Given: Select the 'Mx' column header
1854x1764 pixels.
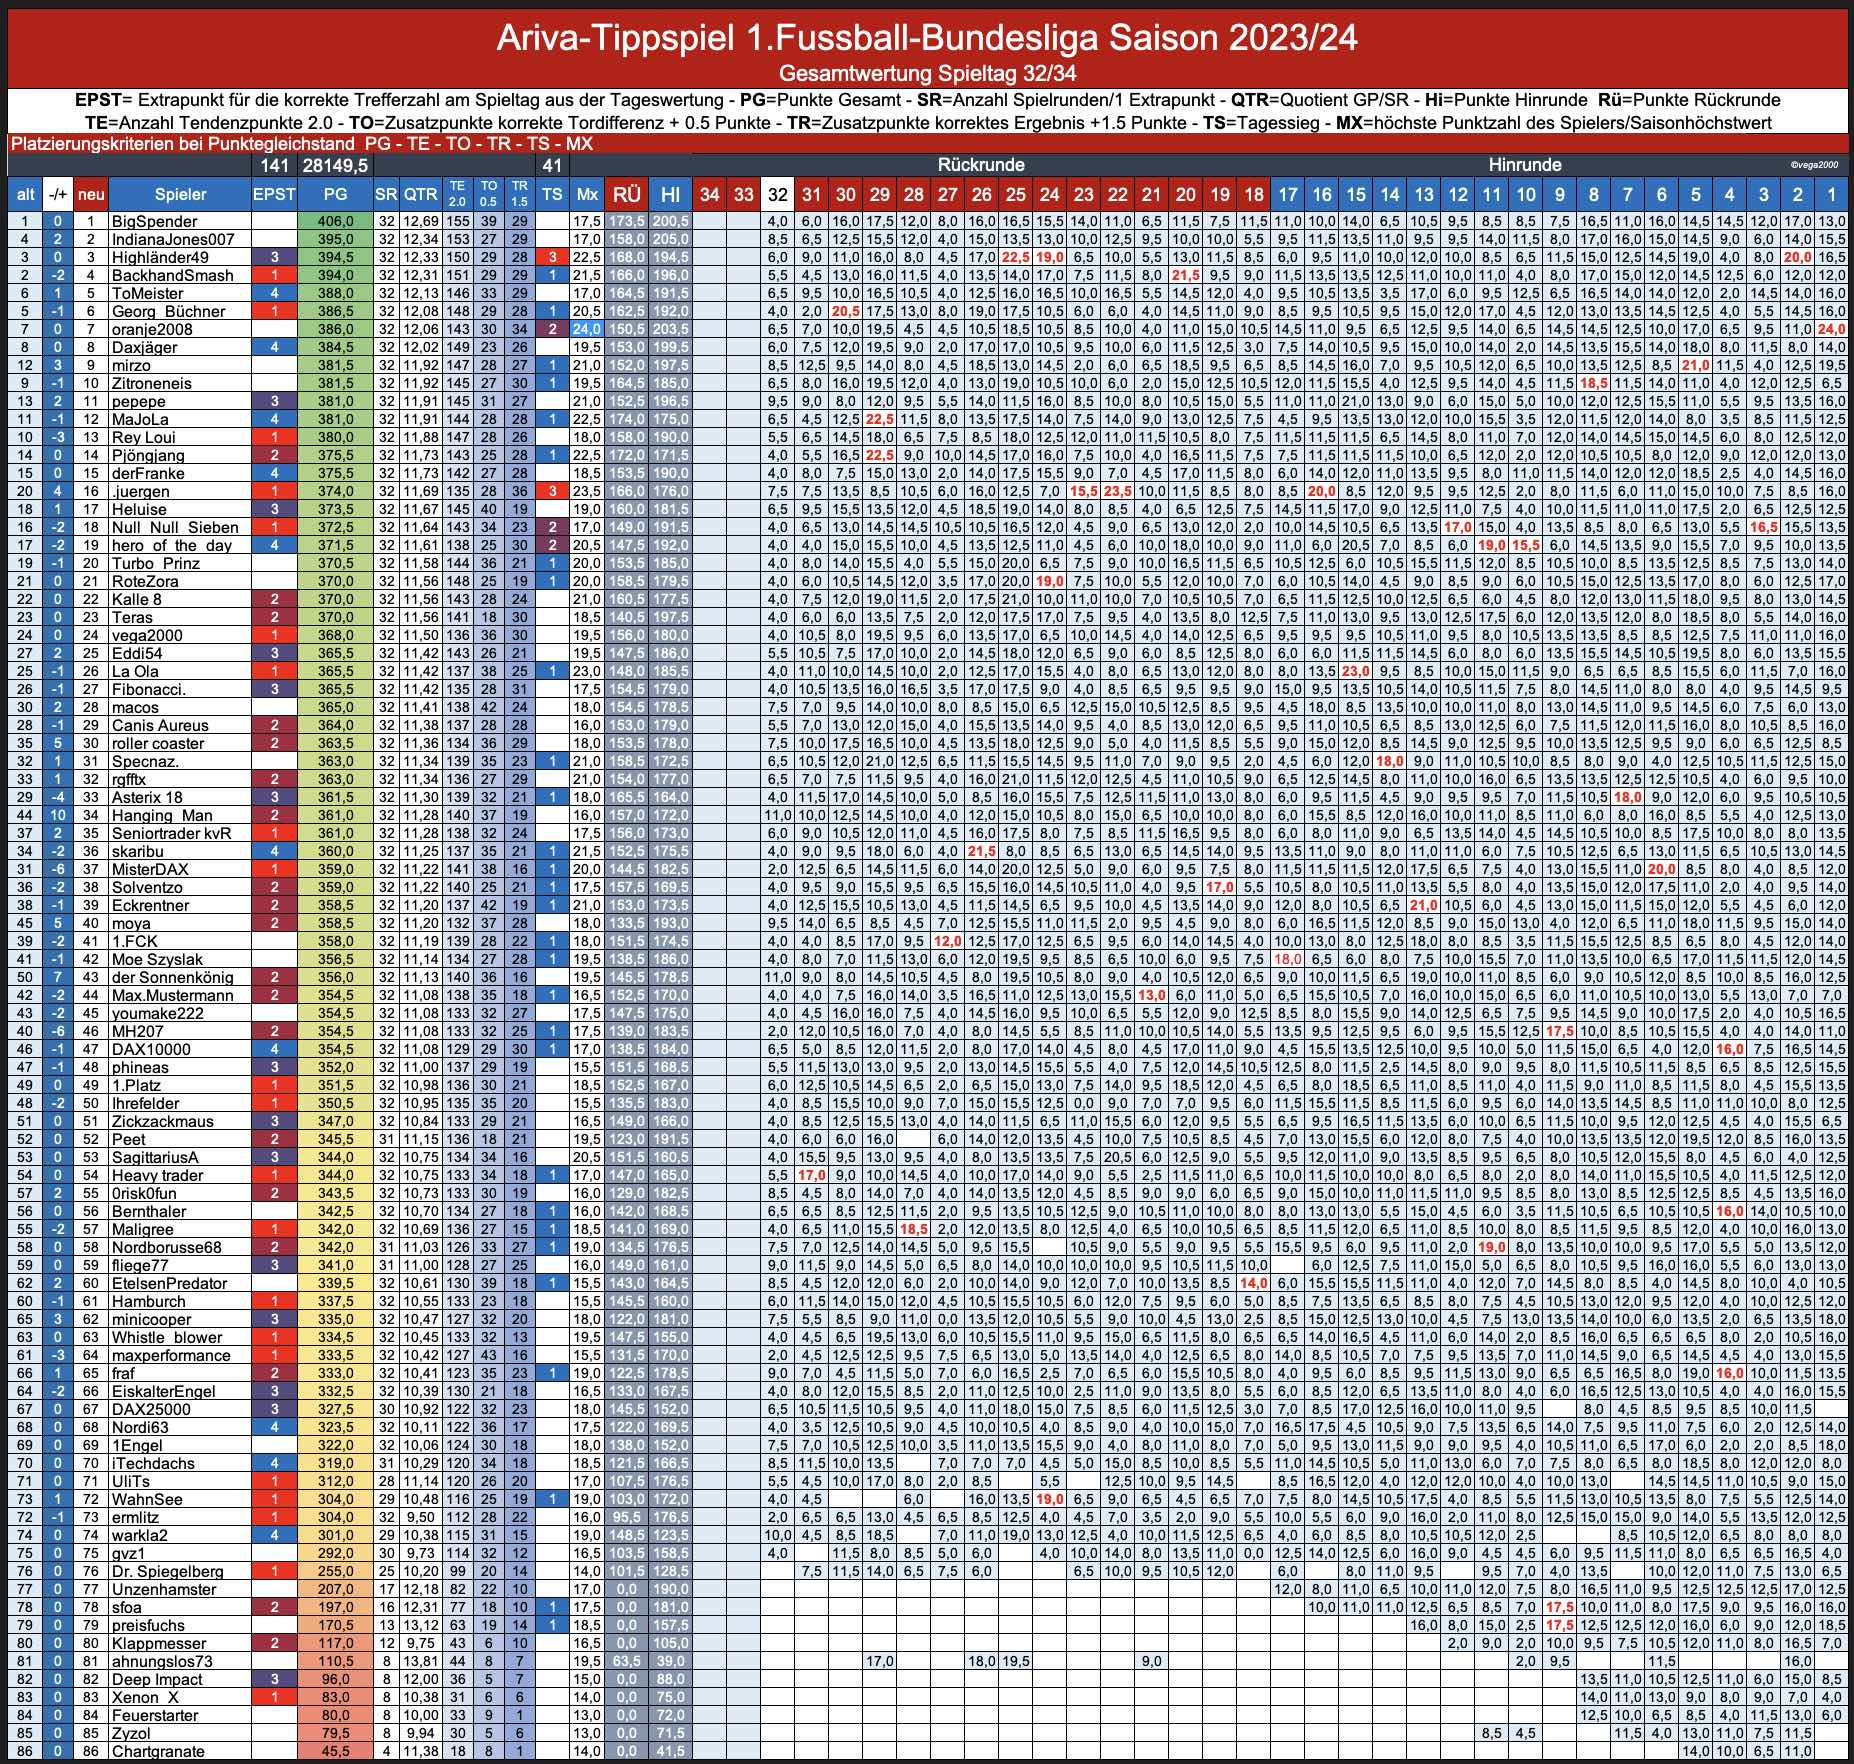Looking at the screenshot, I should coord(587,194).
